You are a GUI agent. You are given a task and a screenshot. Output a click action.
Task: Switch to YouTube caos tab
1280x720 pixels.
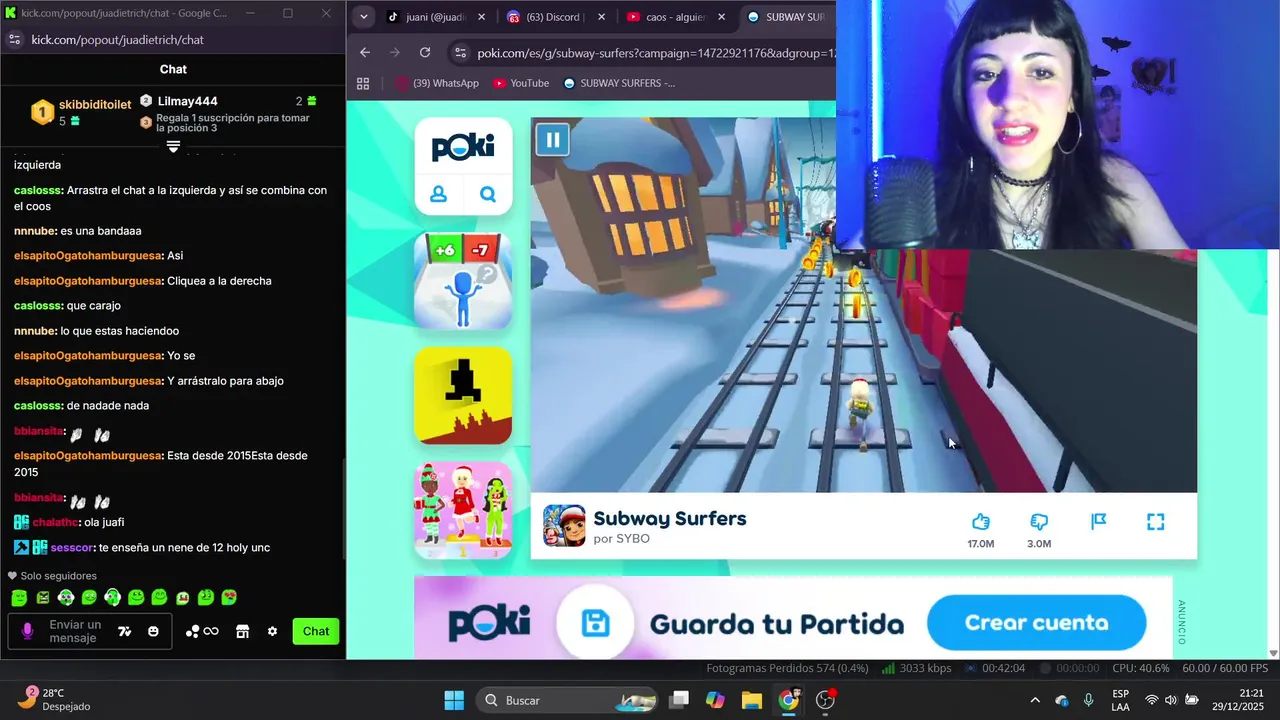[675, 17]
